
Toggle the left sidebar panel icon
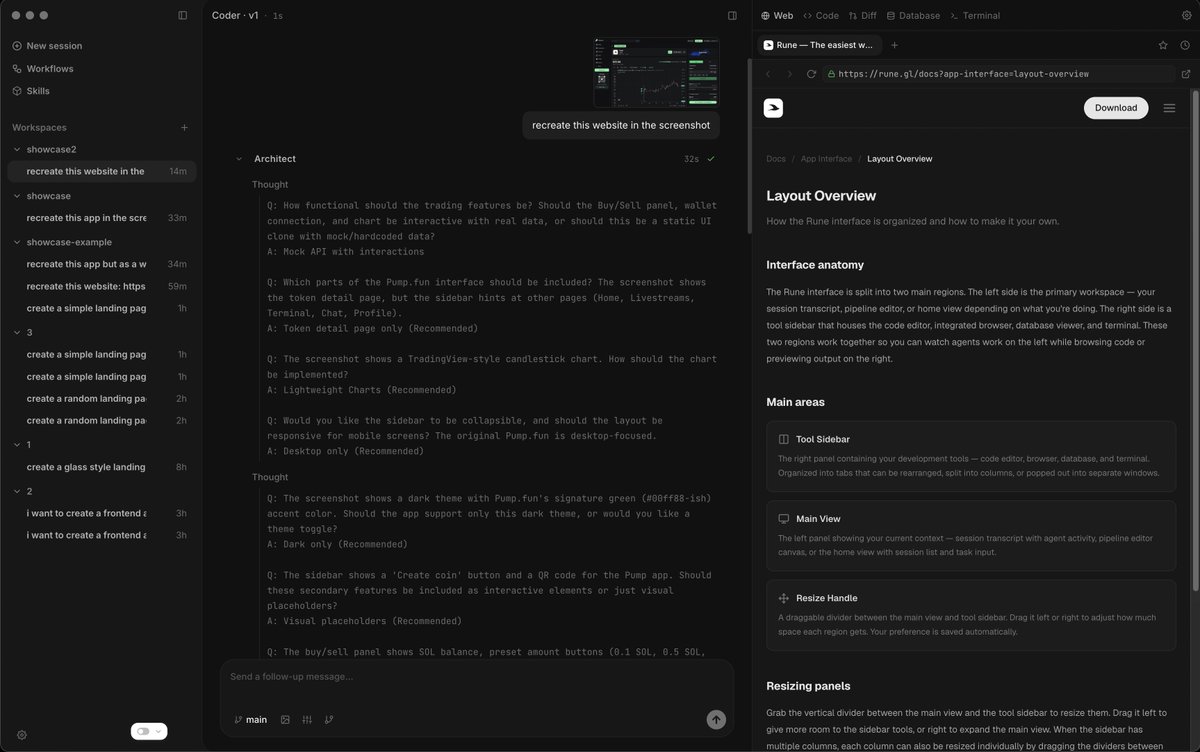point(182,15)
